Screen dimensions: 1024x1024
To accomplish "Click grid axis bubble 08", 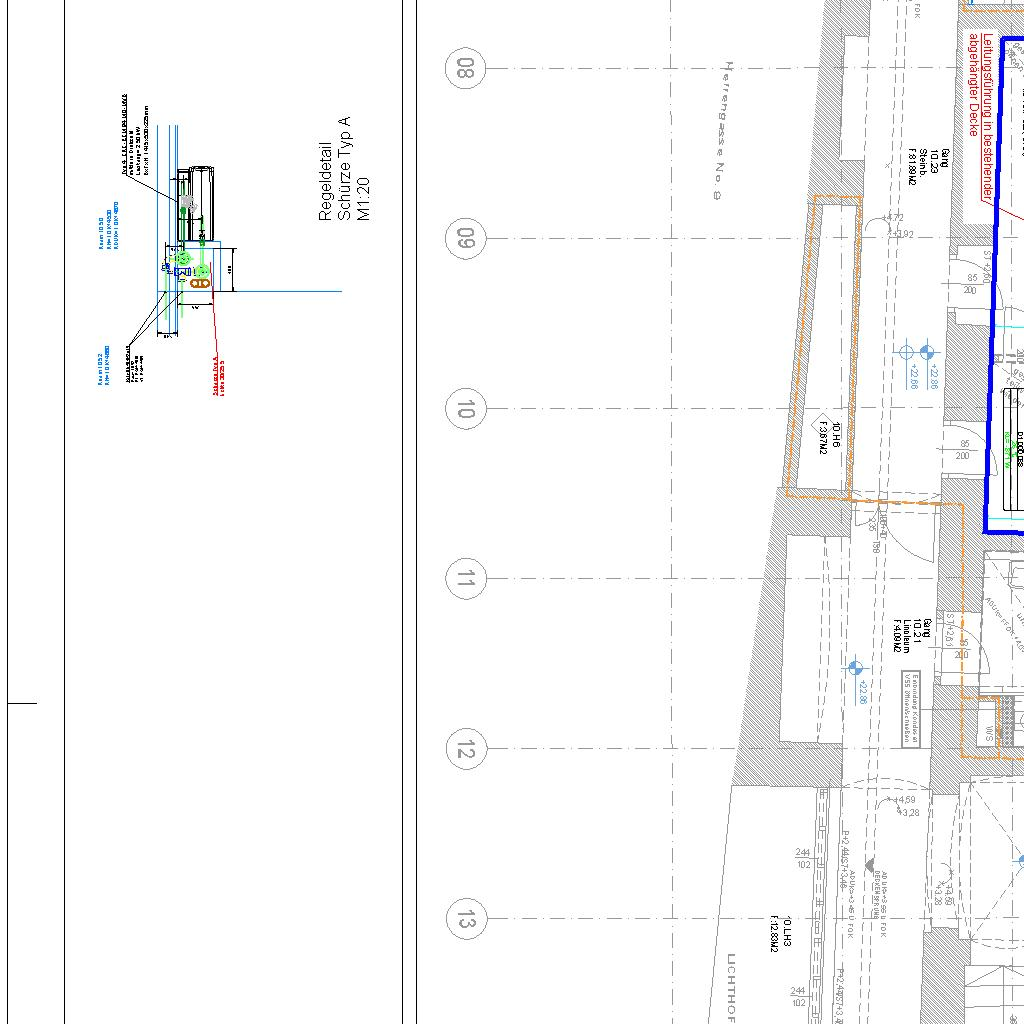I will tap(465, 68).
